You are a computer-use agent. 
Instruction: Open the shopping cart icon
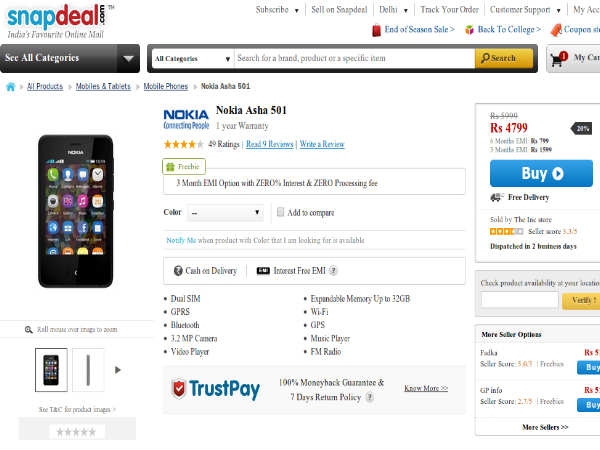[558, 59]
